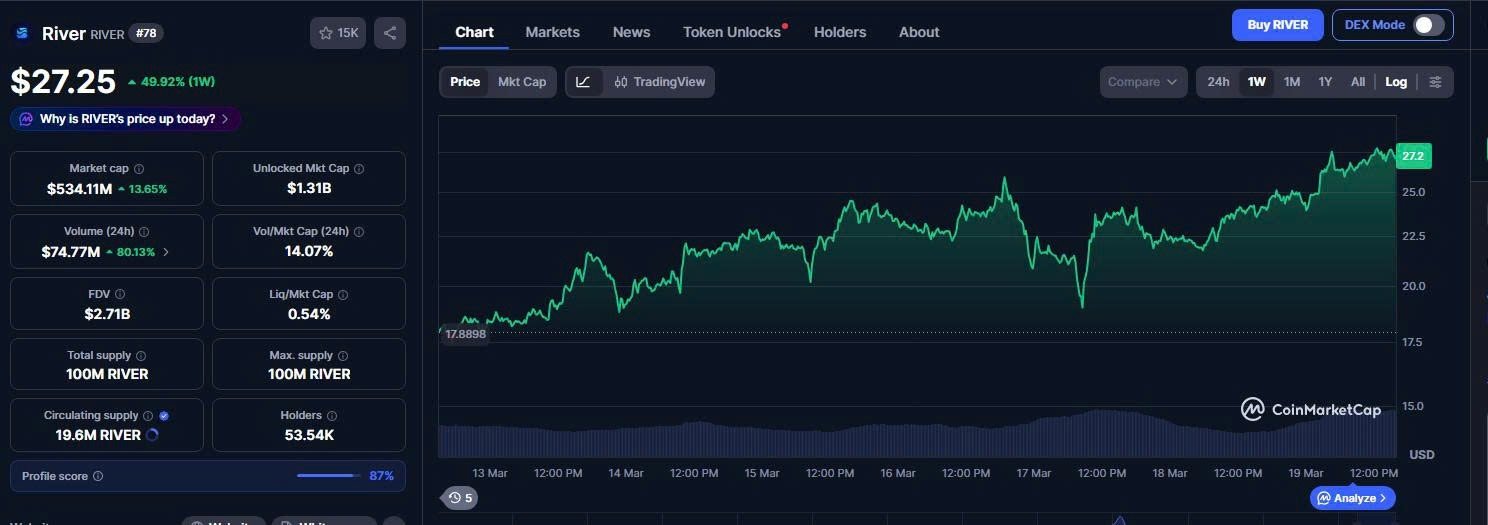1488x525 pixels.
Task: Open the Compare dropdown
Action: point(1143,82)
